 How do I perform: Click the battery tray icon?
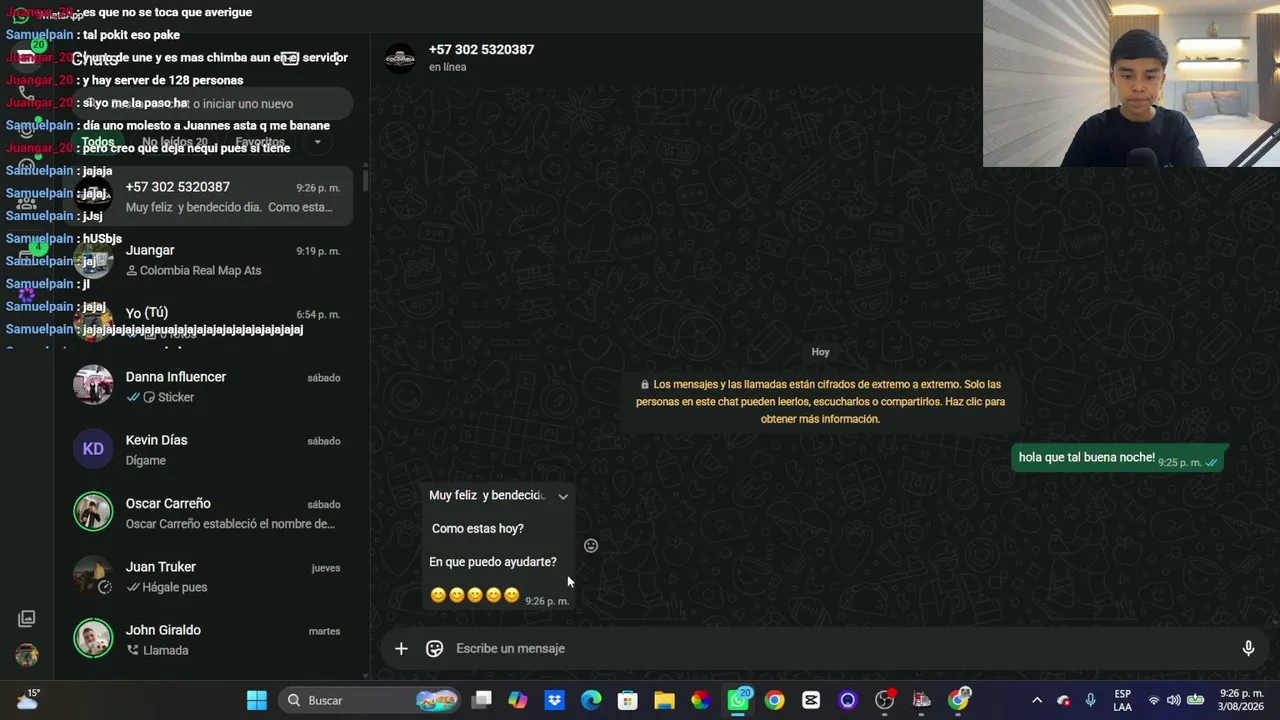[1195, 700]
